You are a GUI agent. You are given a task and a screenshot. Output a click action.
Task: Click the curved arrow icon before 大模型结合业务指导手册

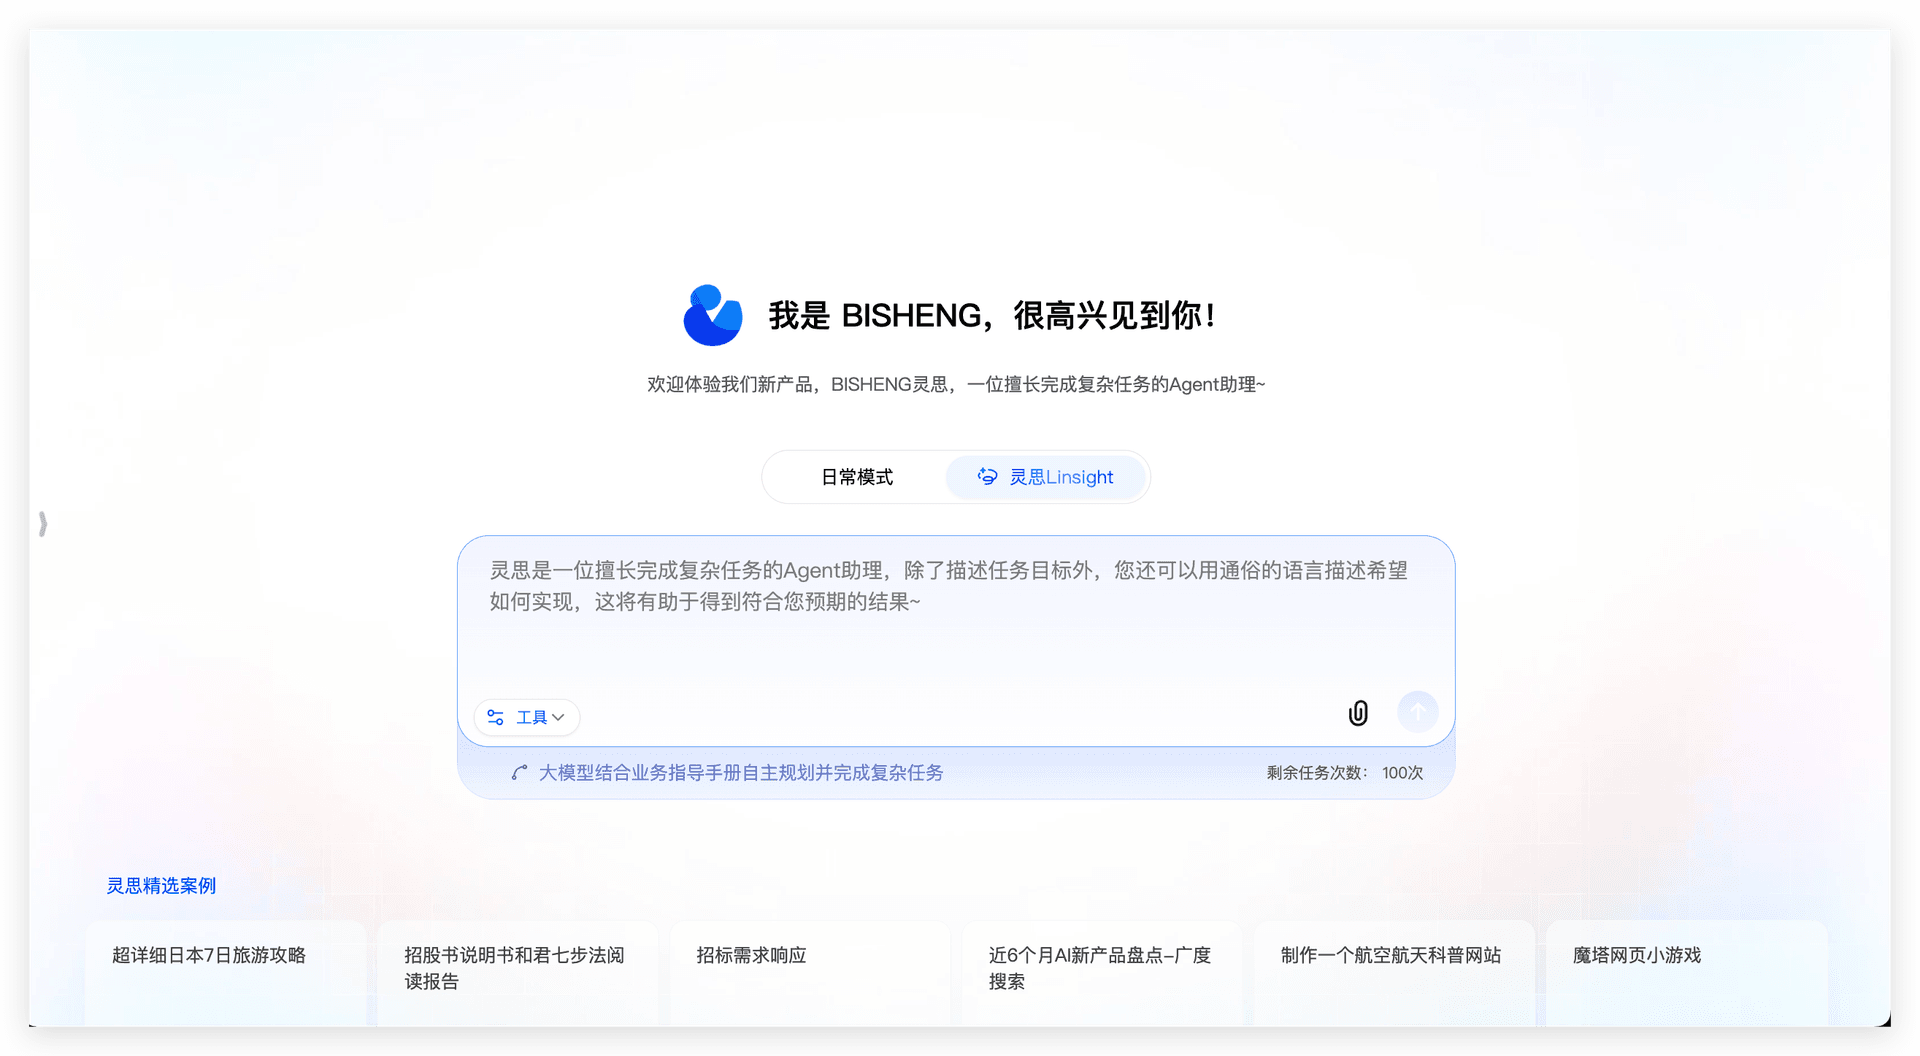(519, 773)
